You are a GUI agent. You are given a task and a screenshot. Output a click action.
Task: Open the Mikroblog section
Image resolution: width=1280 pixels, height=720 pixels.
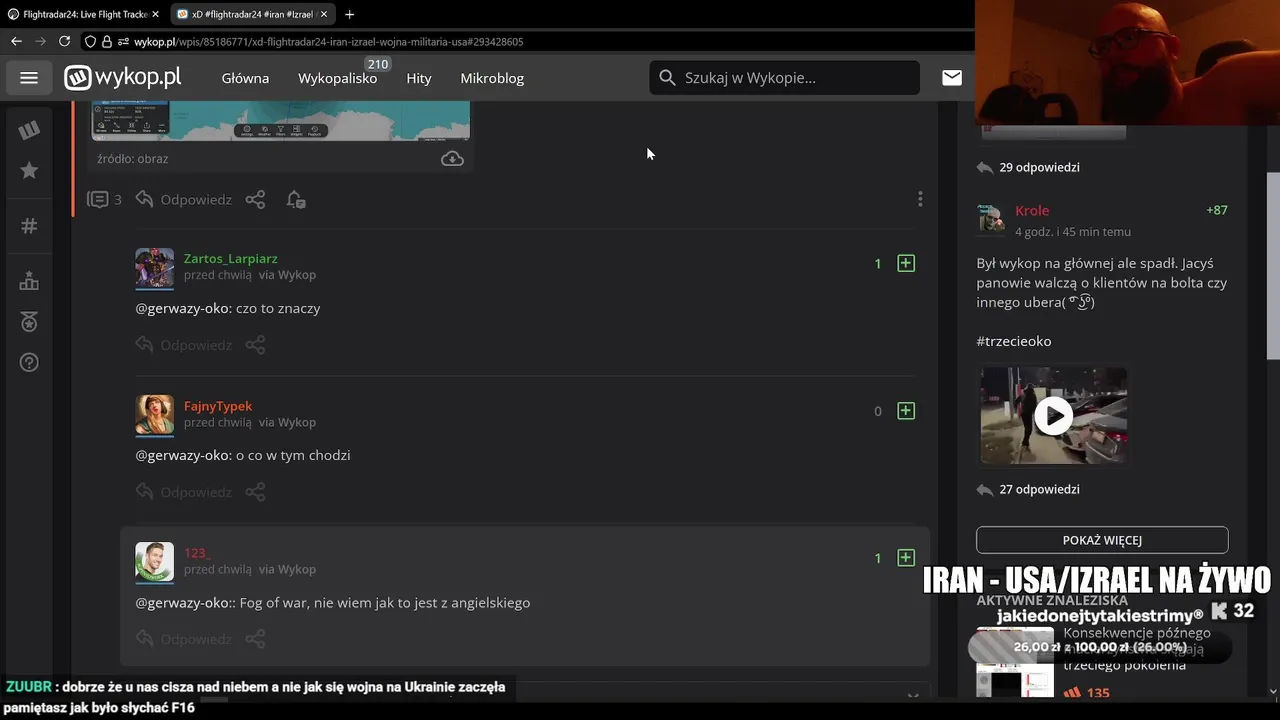[x=492, y=78]
